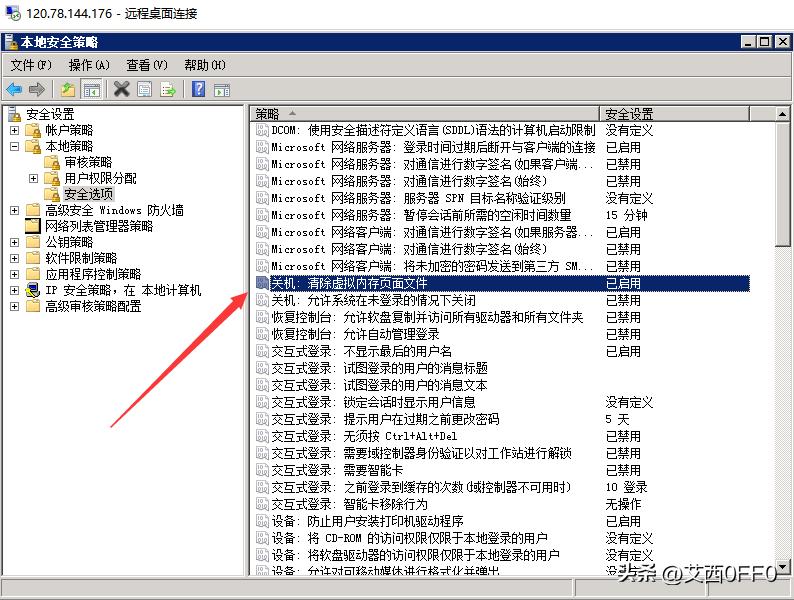794x600 pixels.
Task: Click the Export List toolbar icon
Action: (168, 90)
